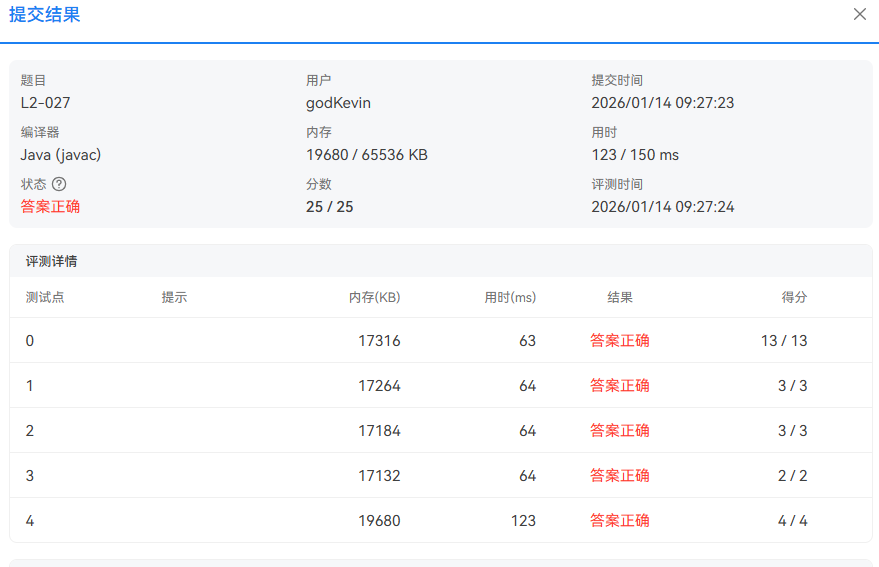
Task: Click the 测试点 column header
Action: (x=45, y=297)
